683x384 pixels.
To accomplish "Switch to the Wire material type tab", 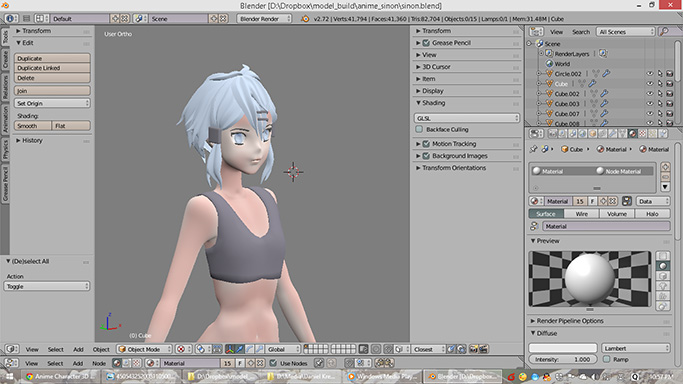I will pyautogui.click(x=582, y=214).
